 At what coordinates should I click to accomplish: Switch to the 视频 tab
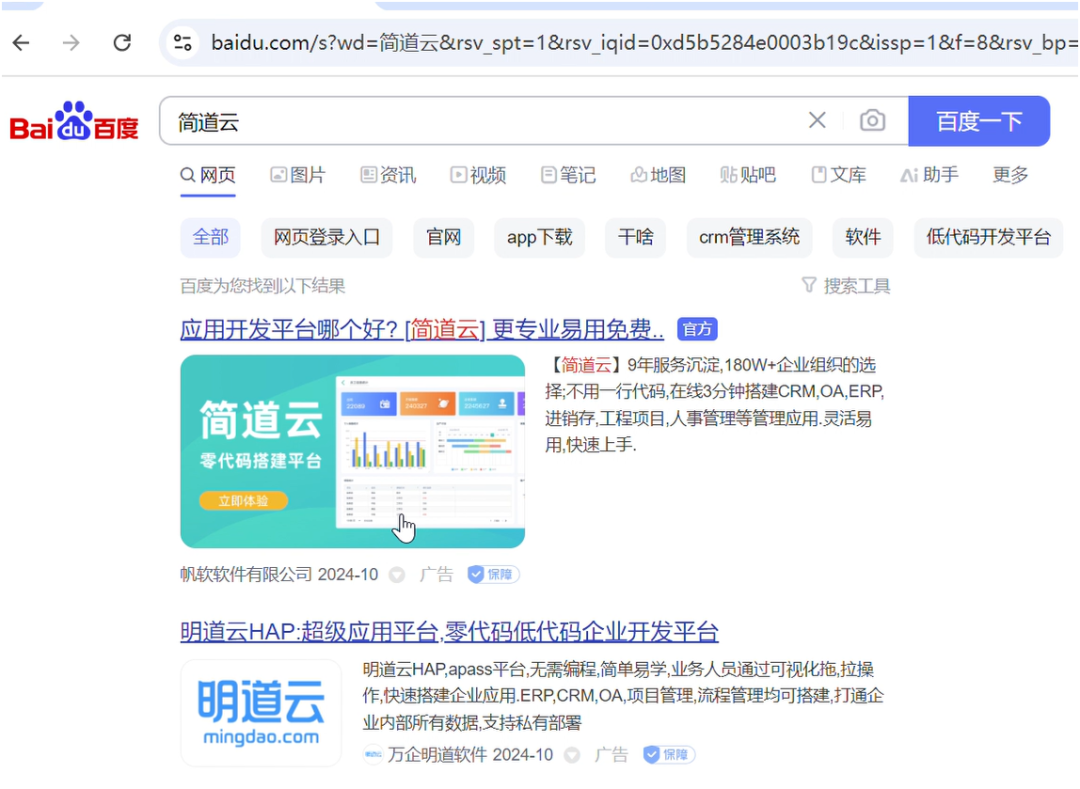[478, 175]
